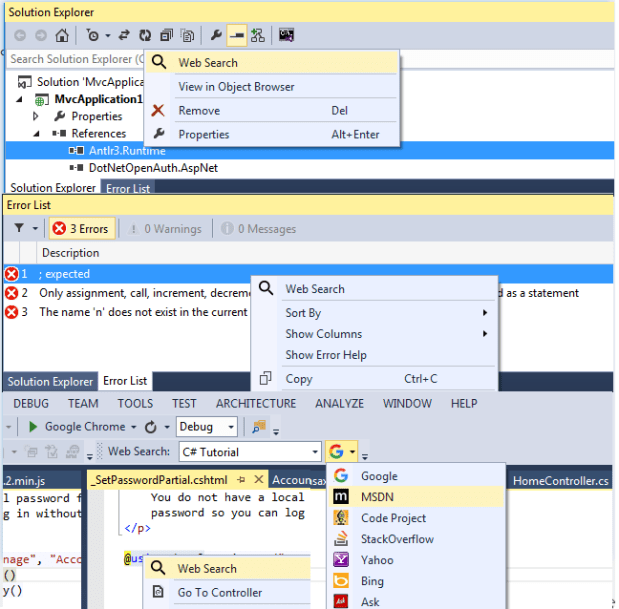Click the Pending Changes Filter clock icon
This screenshot has width=619, height=609.
point(92,36)
